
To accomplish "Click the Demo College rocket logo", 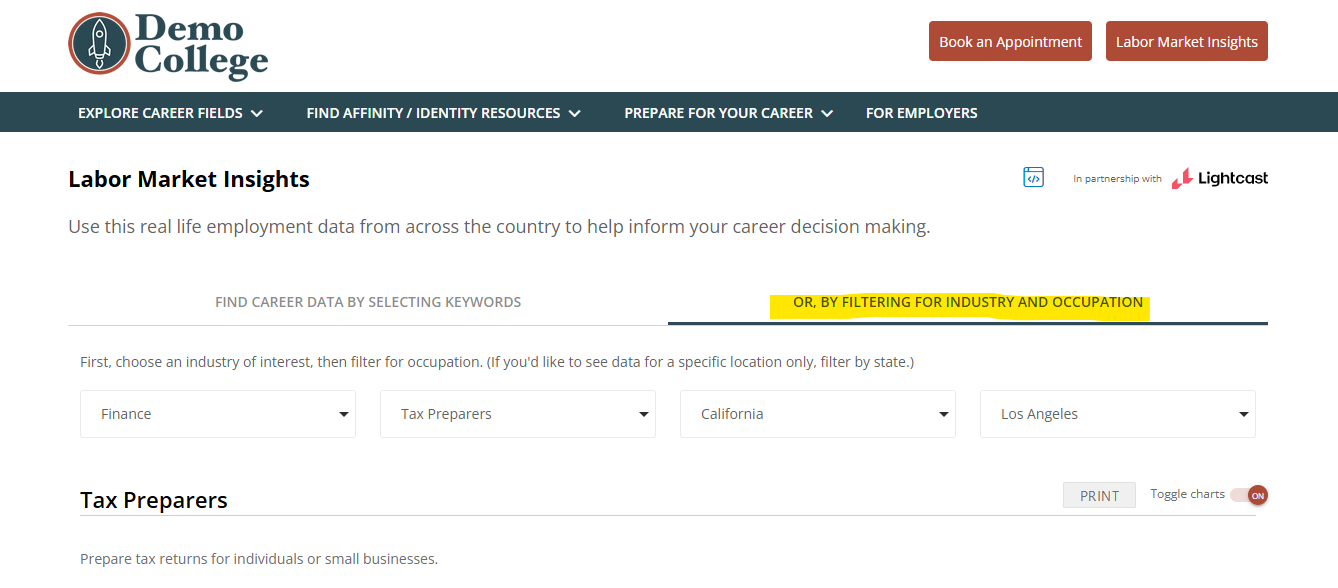I will [99, 43].
